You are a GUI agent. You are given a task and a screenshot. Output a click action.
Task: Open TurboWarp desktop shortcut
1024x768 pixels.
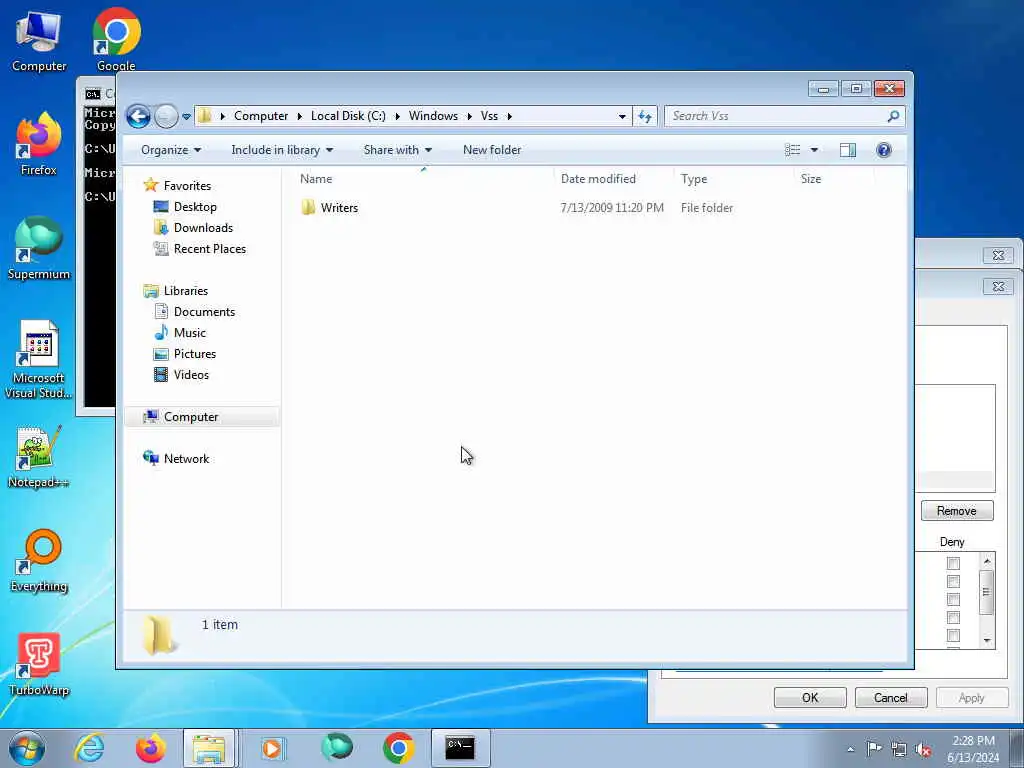tap(39, 664)
